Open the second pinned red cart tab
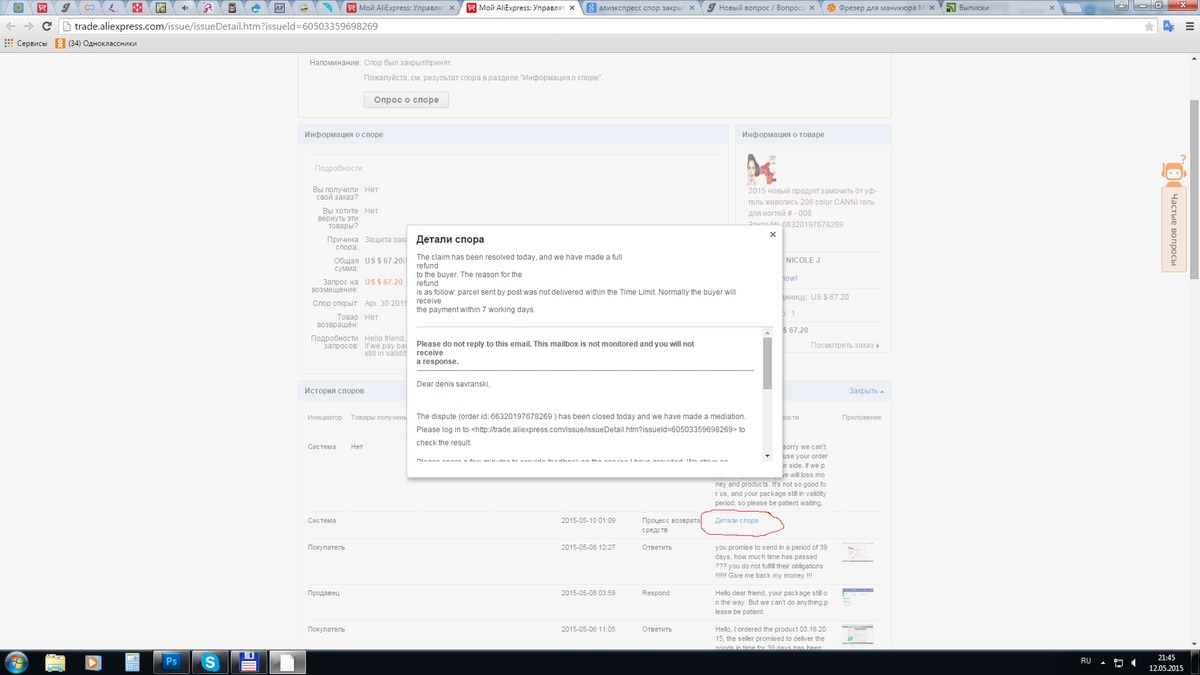 coord(42,8)
